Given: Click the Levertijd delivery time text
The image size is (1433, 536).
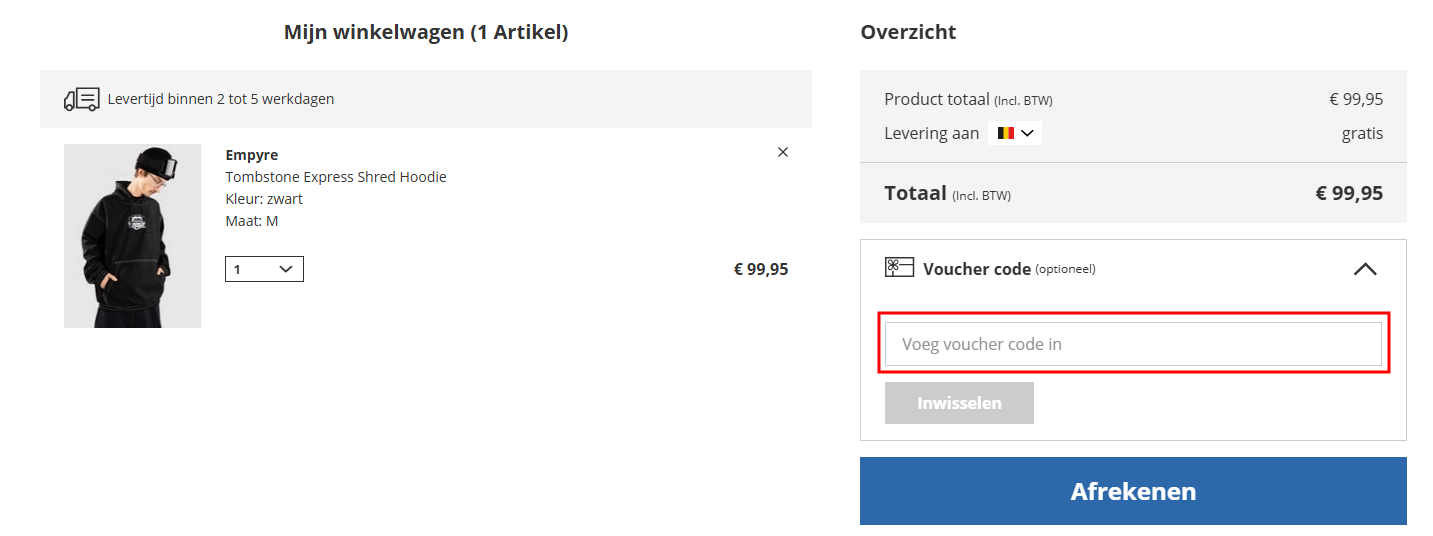Looking at the screenshot, I should click(221, 99).
